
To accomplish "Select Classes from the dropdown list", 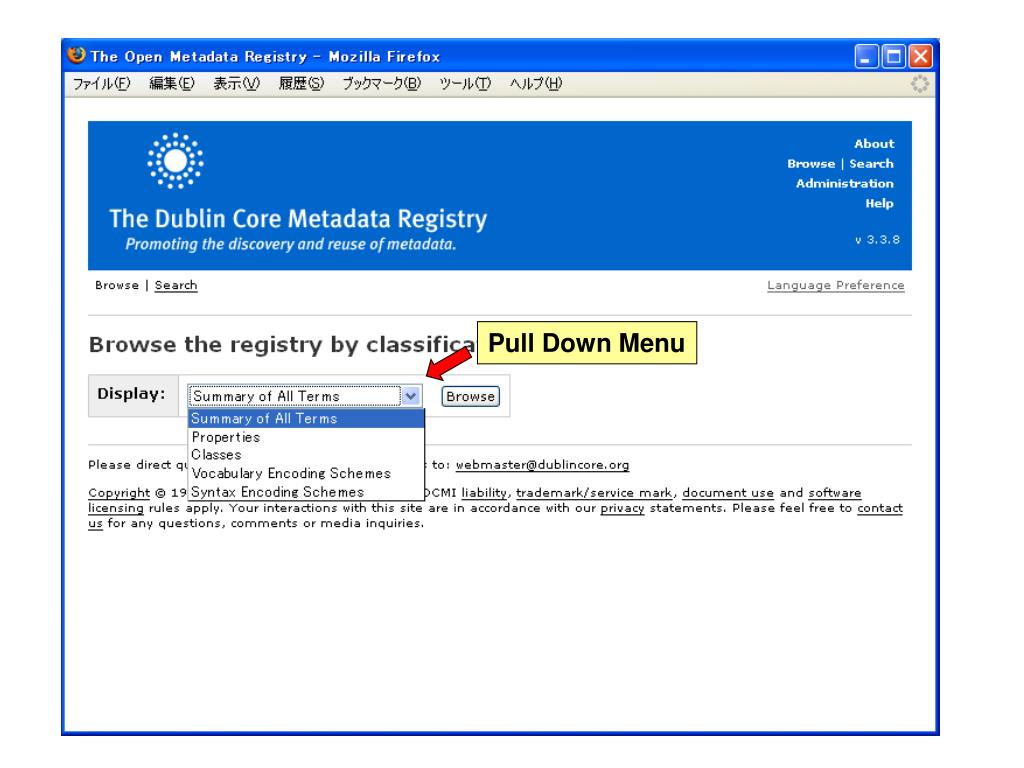I will point(306,455).
